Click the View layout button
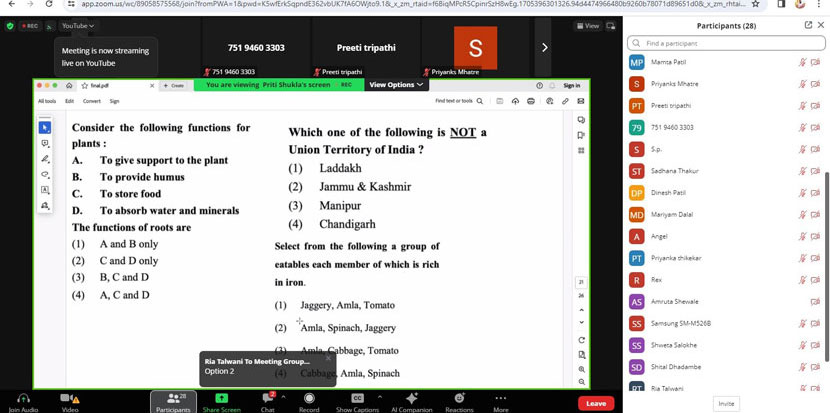The width and height of the screenshot is (830, 413). 588,25
